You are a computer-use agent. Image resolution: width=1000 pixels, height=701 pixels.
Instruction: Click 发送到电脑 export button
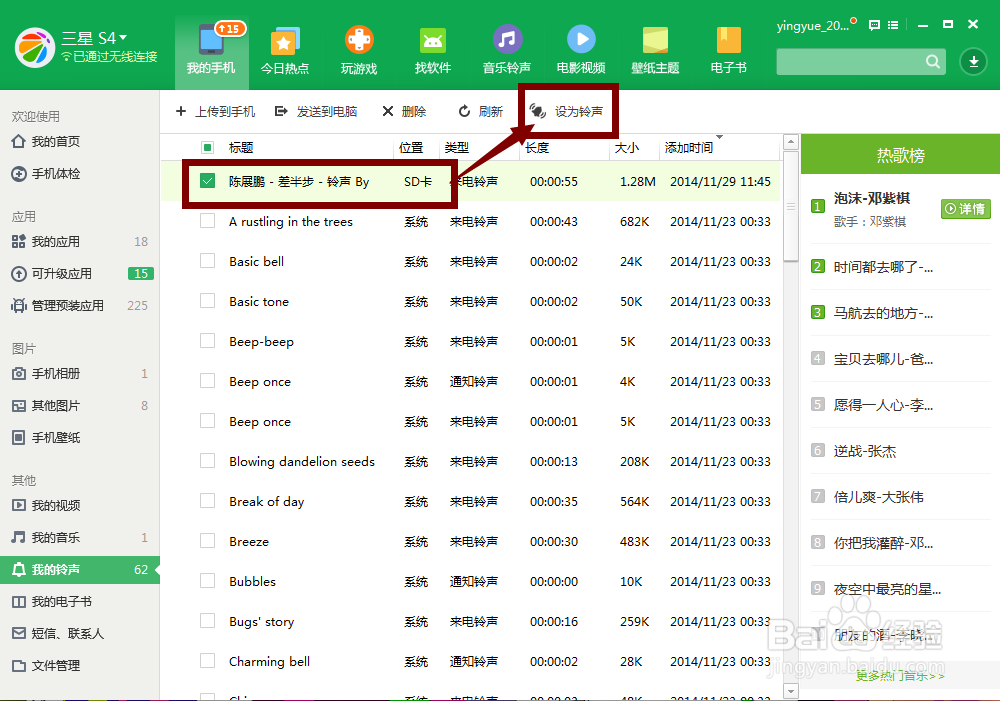pos(316,112)
